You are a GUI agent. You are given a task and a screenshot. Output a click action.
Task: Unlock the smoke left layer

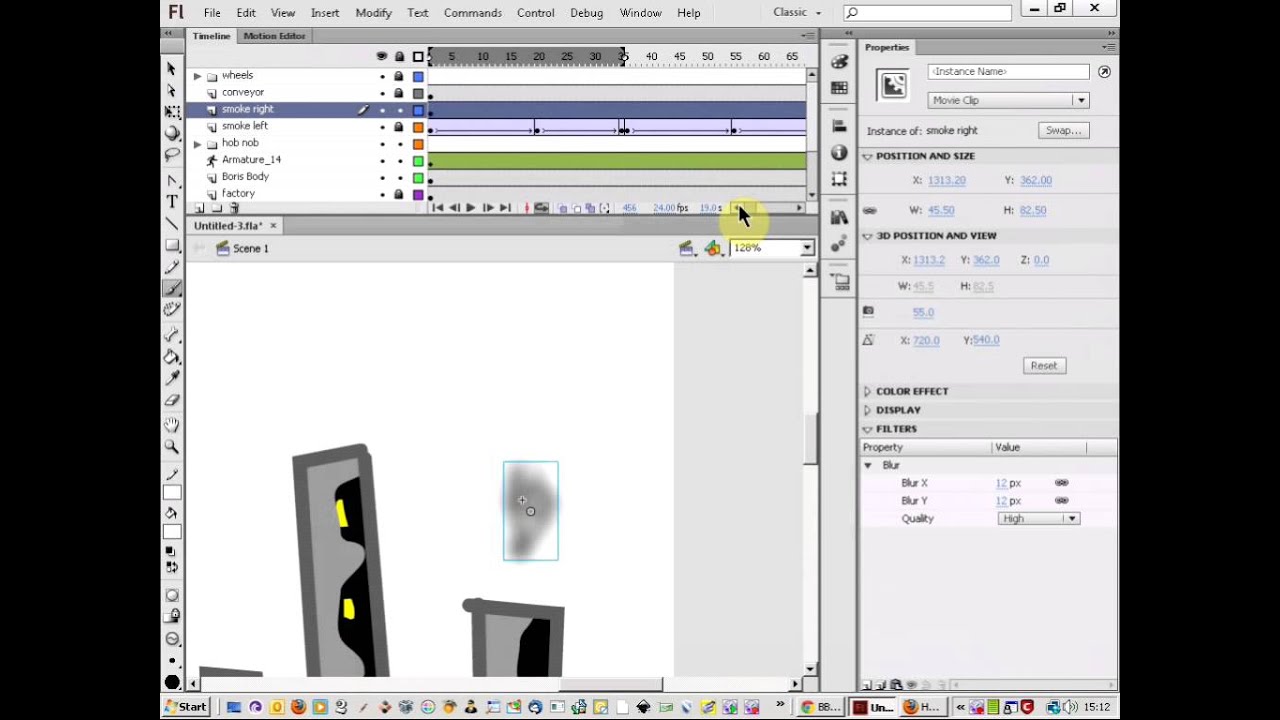click(x=399, y=127)
